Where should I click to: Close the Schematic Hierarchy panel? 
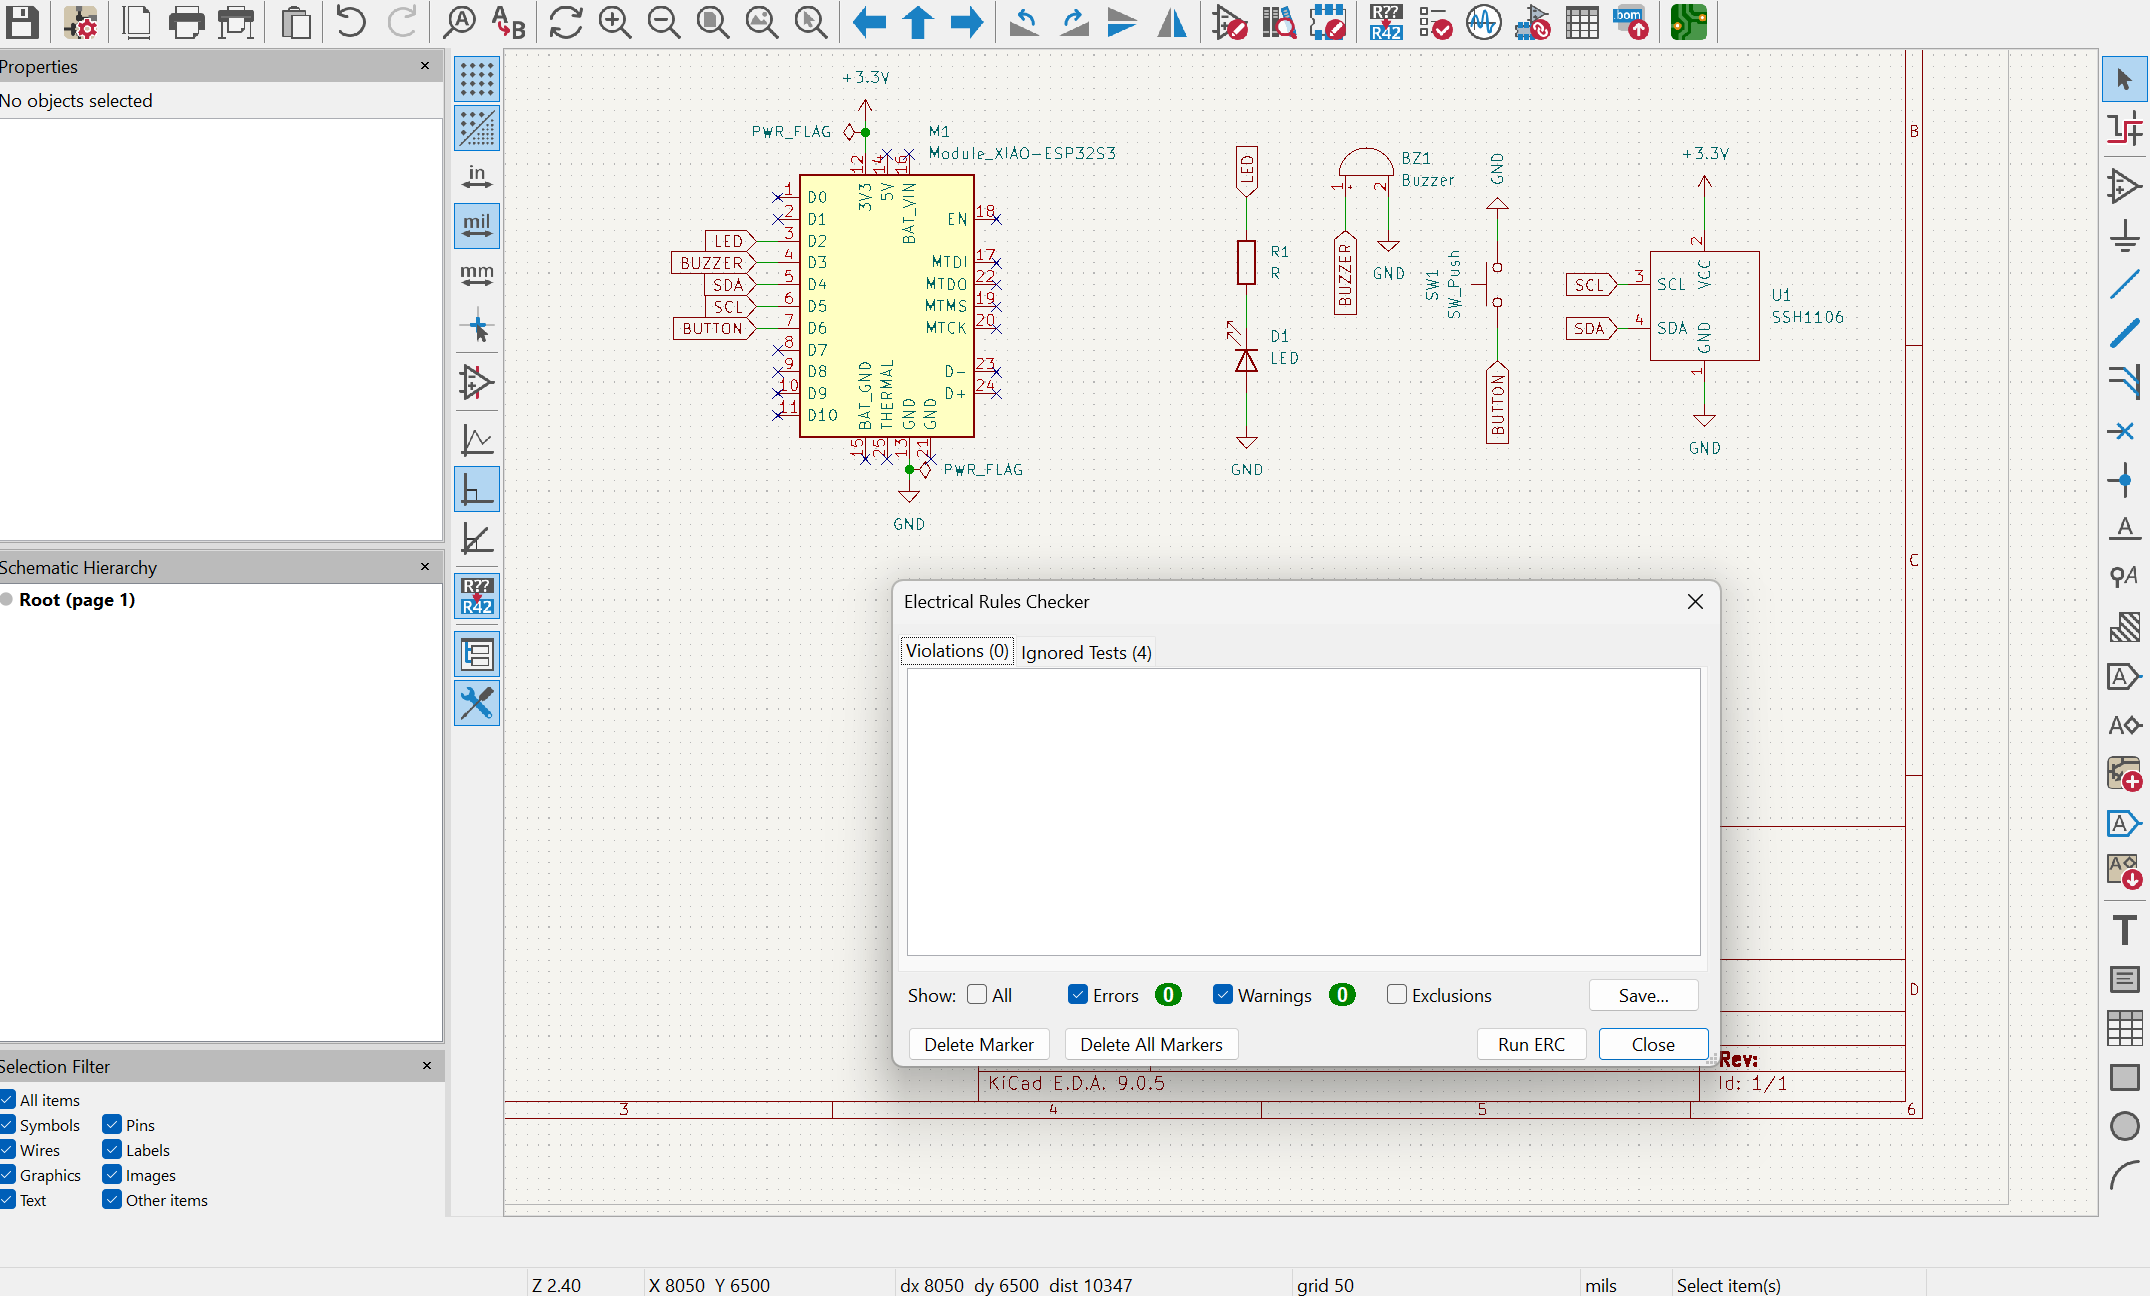click(x=425, y=566)
